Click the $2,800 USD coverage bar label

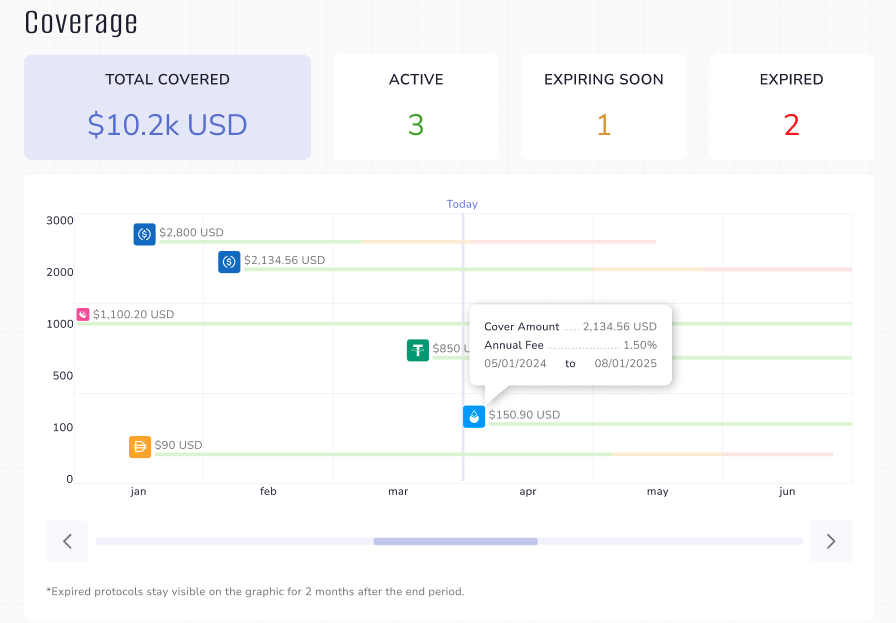pyautogui.click(x=191, y=233)
